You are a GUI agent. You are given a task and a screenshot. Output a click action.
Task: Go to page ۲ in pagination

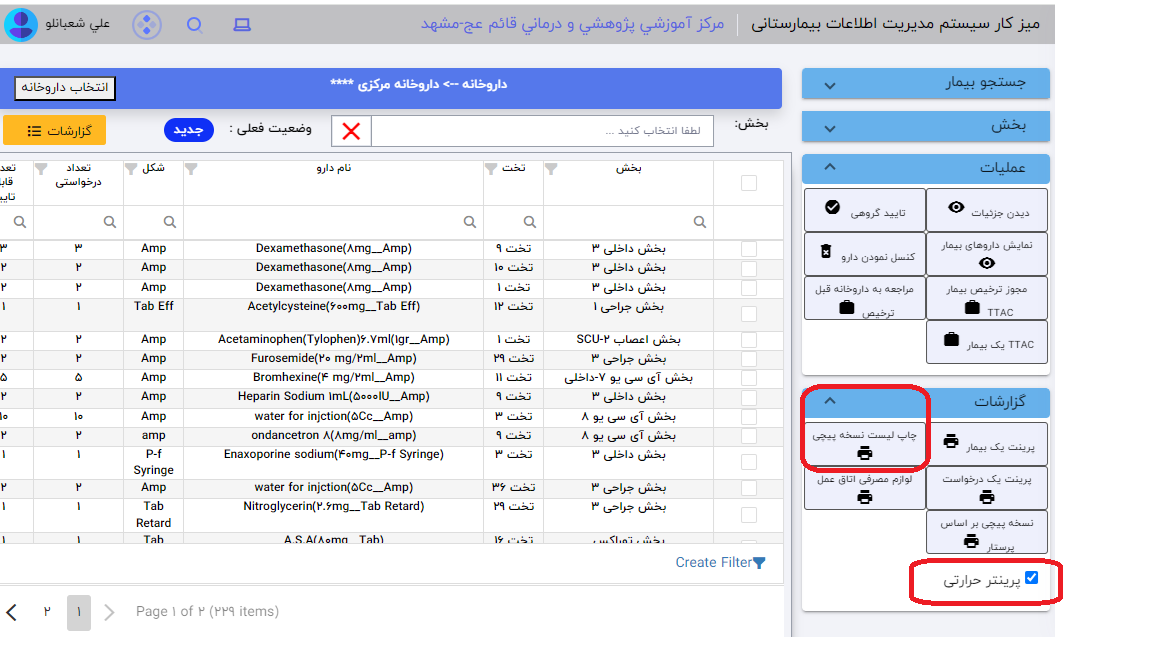[46, 611]
